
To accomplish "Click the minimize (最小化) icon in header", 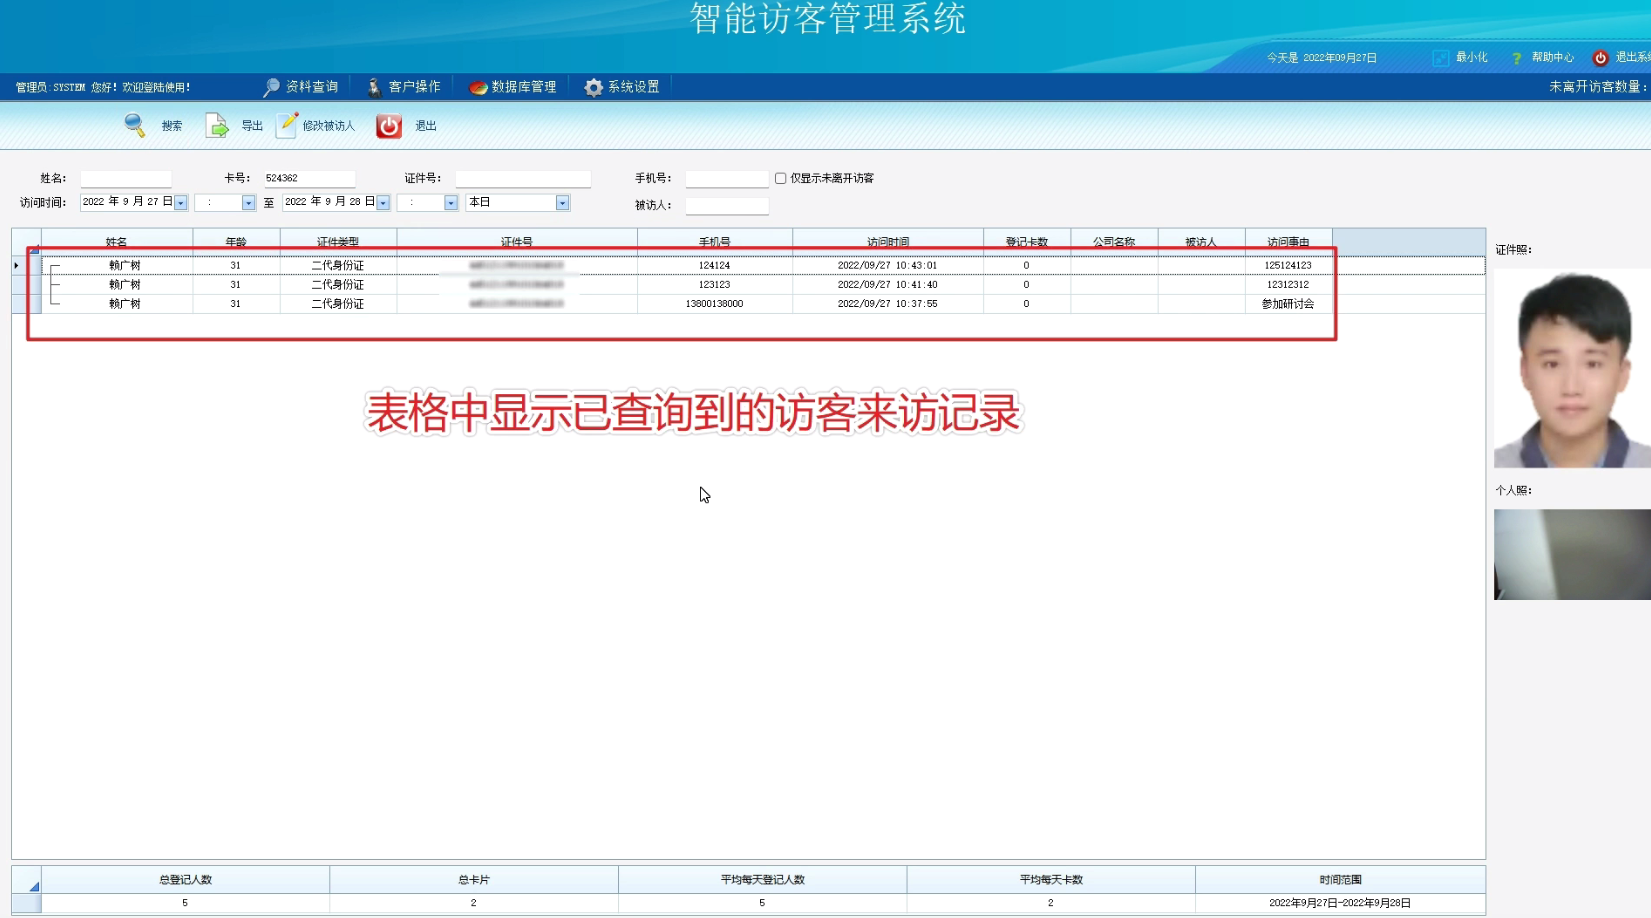I will tap(1440, 58).
